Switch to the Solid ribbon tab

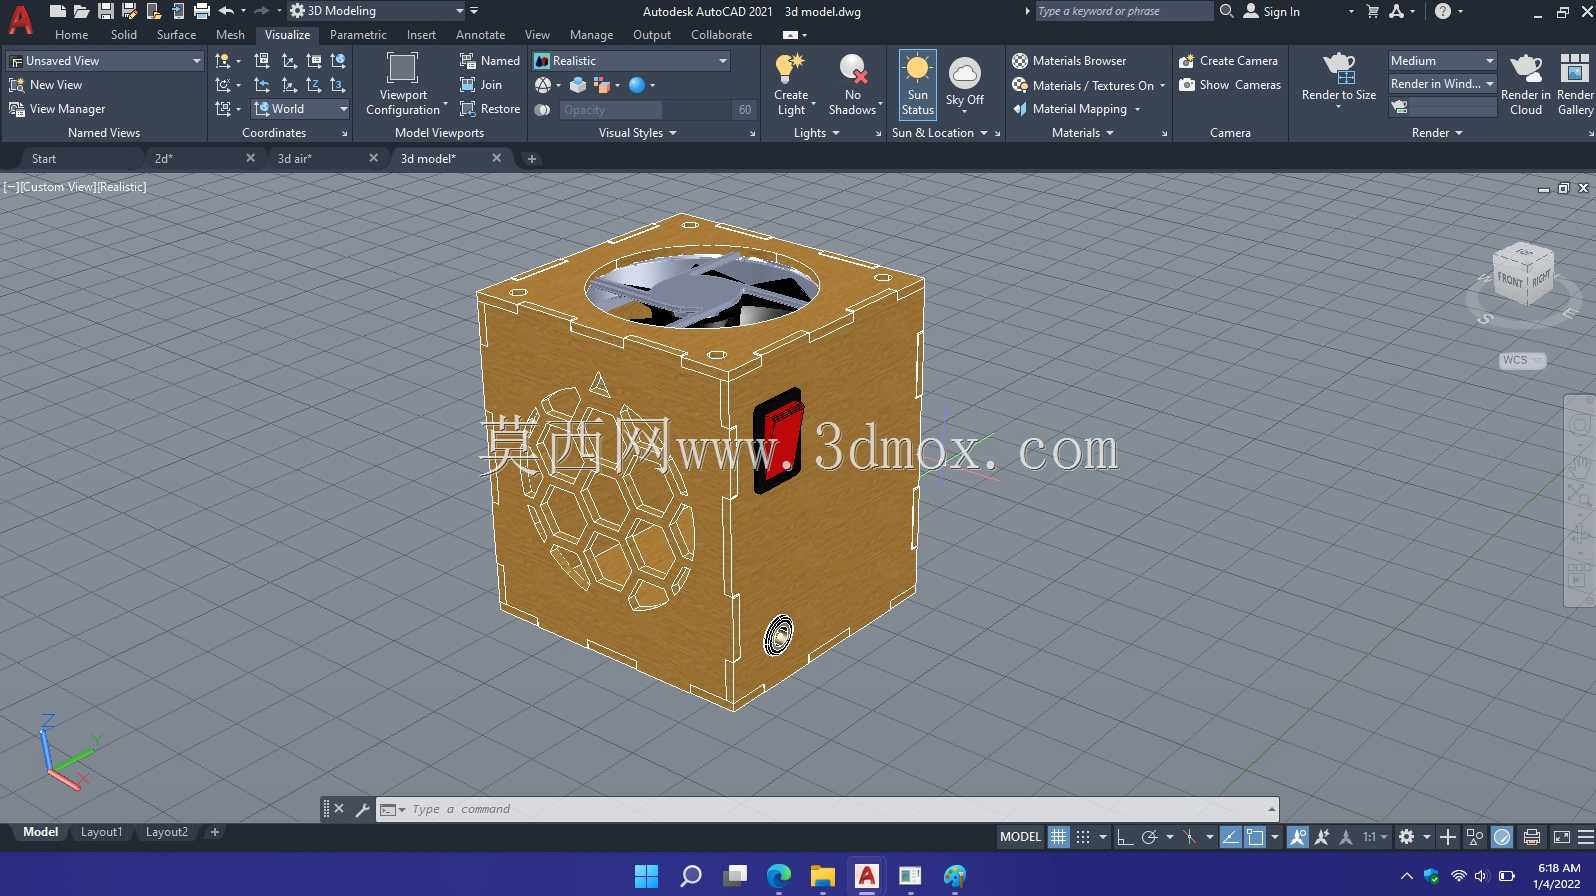(x=124, y=35)
